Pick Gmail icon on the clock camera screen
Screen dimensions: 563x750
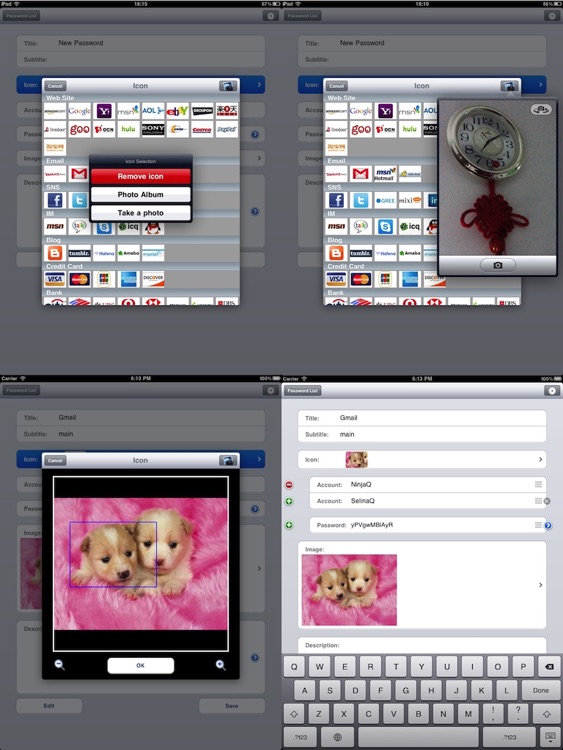click(x=361, y=174)
